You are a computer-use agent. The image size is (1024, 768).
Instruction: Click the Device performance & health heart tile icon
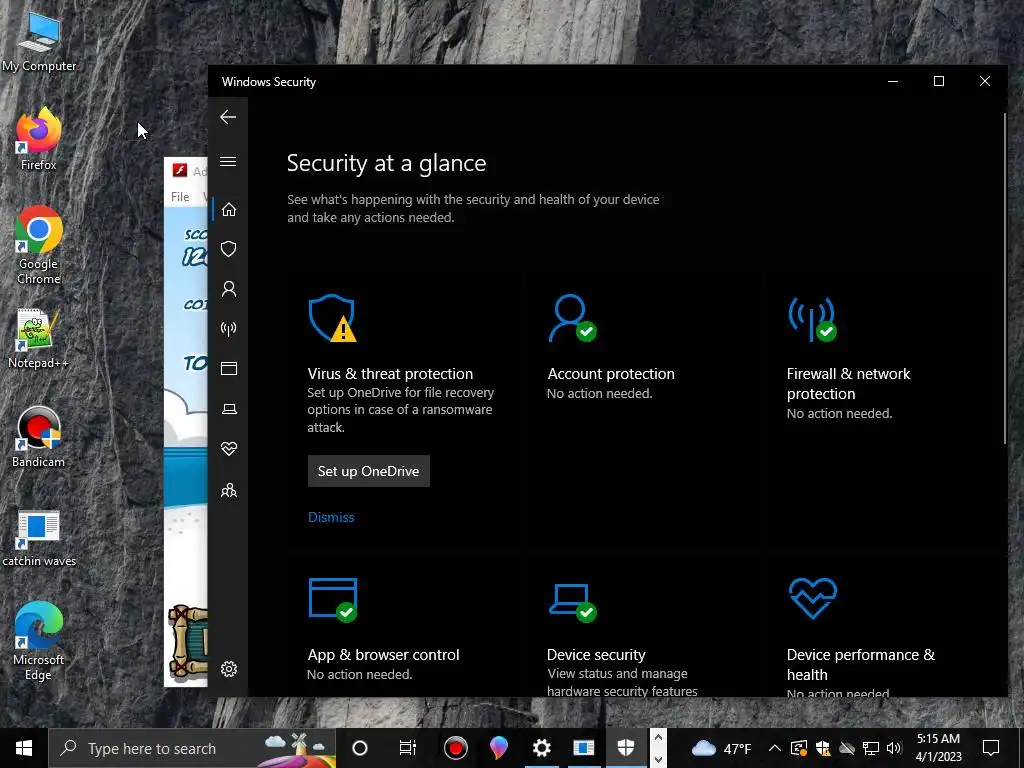coord(812,598)
